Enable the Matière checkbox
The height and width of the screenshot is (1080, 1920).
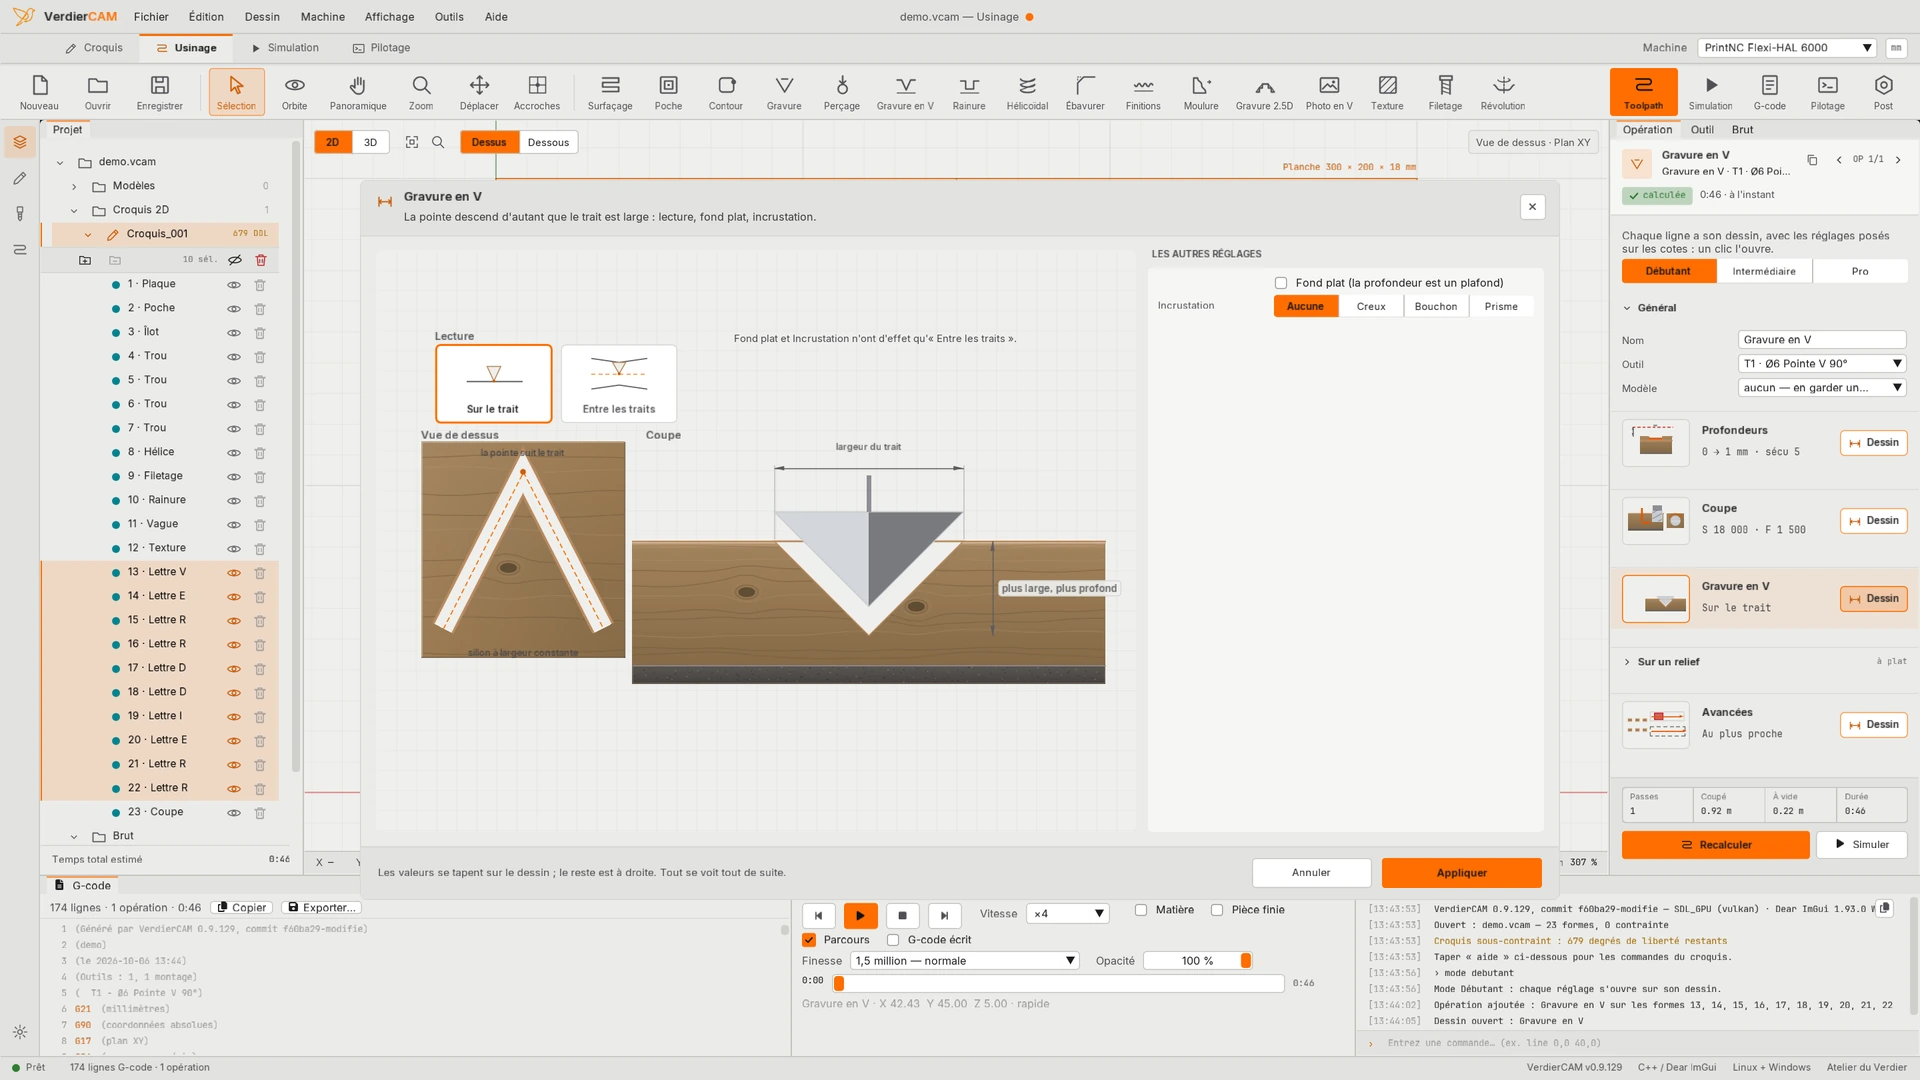coord(1141,910)
